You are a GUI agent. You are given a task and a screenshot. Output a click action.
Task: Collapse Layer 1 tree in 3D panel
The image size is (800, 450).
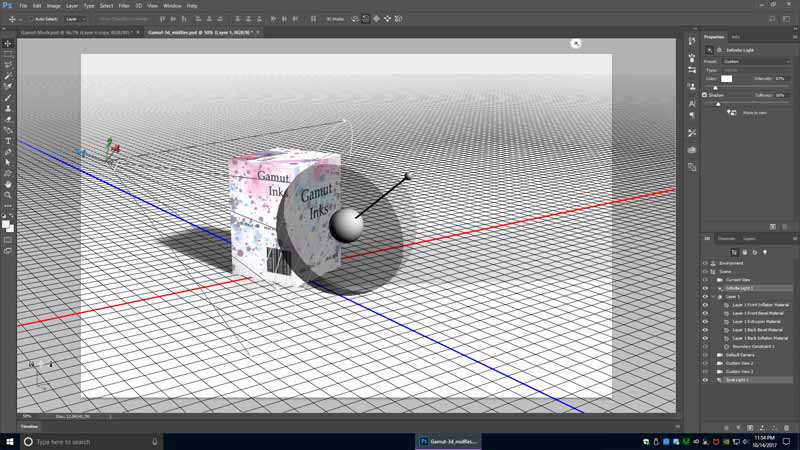point(713,296)
